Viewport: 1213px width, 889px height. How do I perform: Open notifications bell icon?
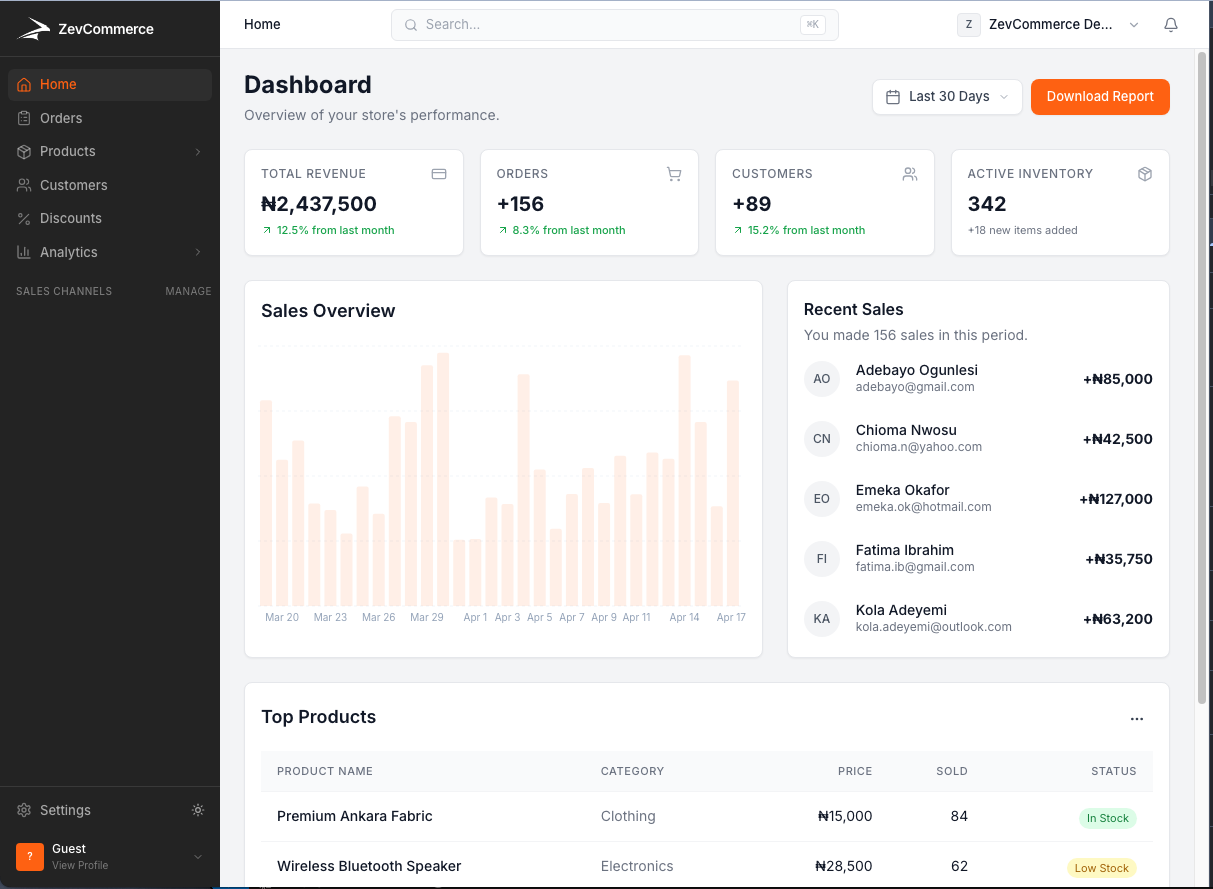click(1171, 25)
